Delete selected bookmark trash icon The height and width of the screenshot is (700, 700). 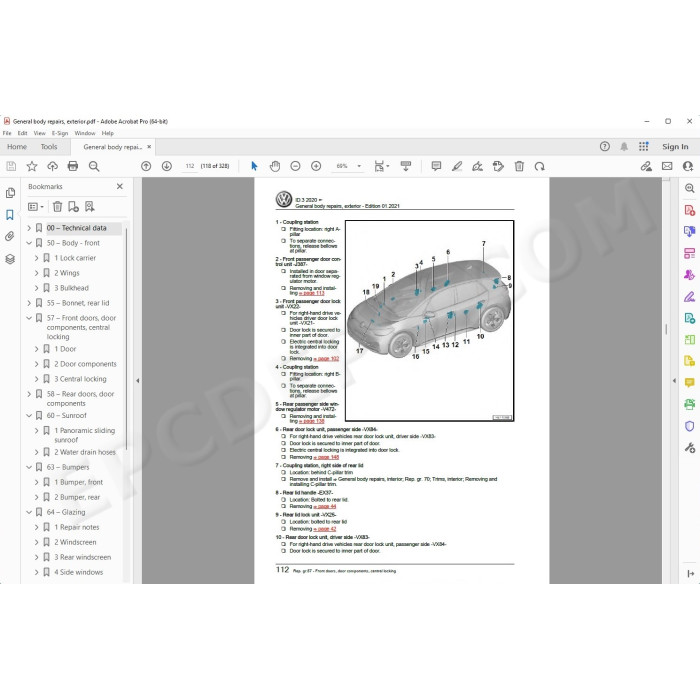tap(57, 206)
